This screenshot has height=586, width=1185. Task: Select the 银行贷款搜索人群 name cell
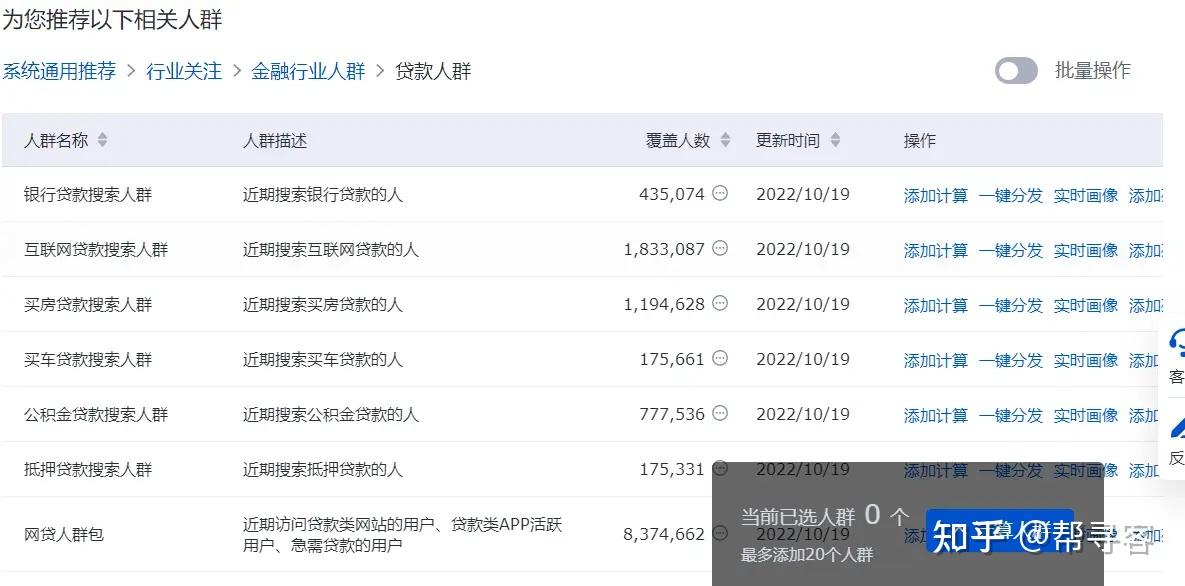pyautogui.click(x=88, y=195)
